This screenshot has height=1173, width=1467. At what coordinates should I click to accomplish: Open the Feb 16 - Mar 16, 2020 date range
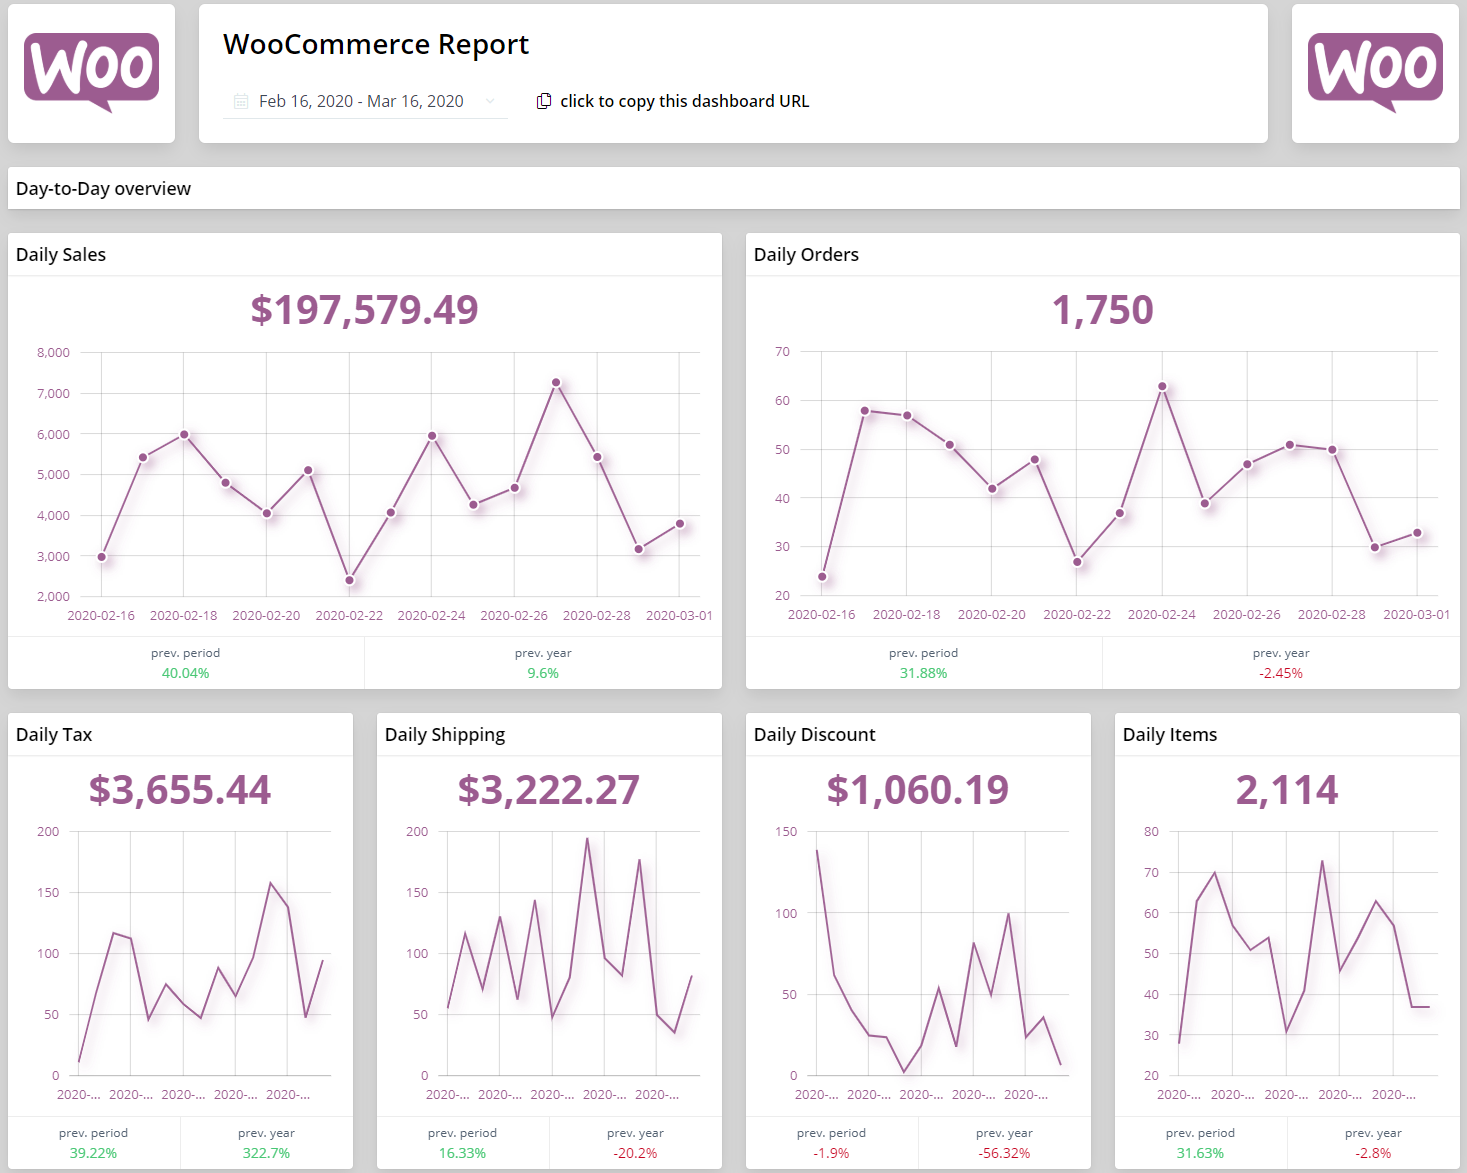[361, 101]
